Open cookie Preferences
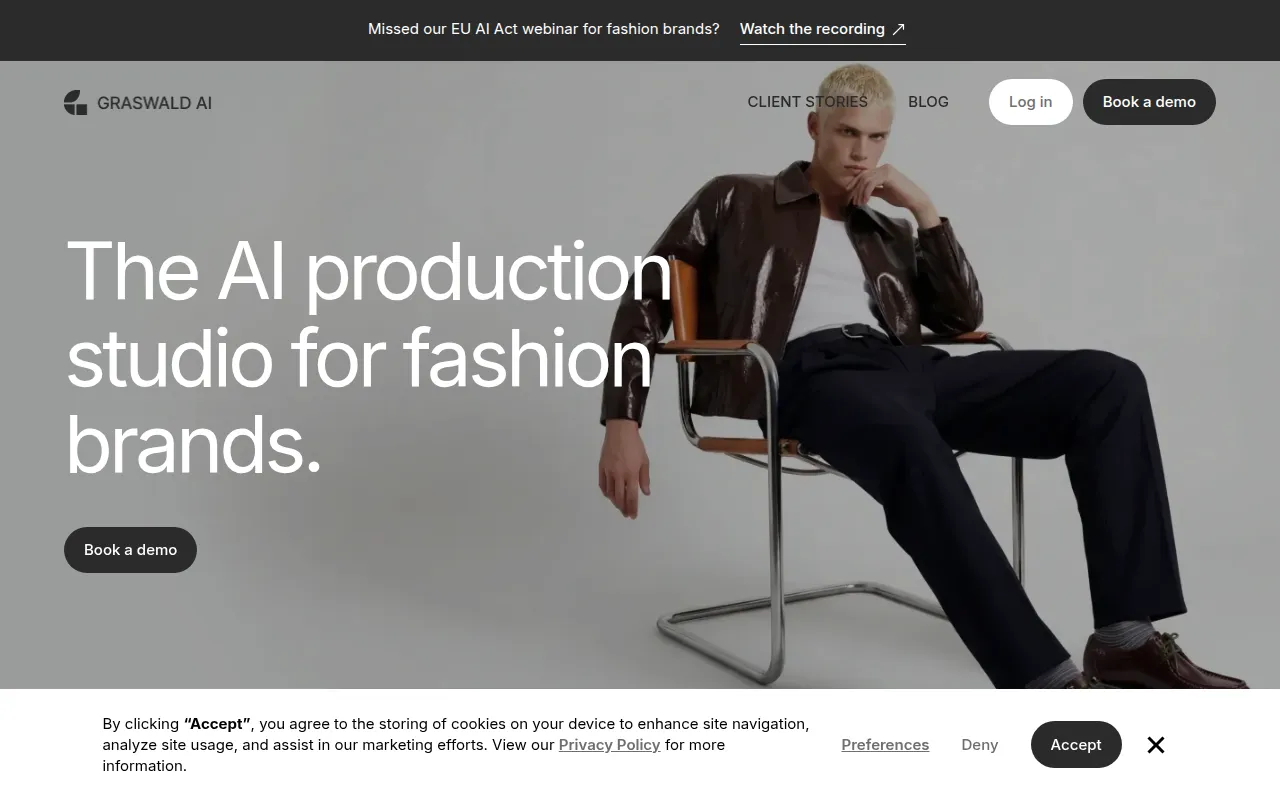The image size is (1280, 800). [885, 745]
